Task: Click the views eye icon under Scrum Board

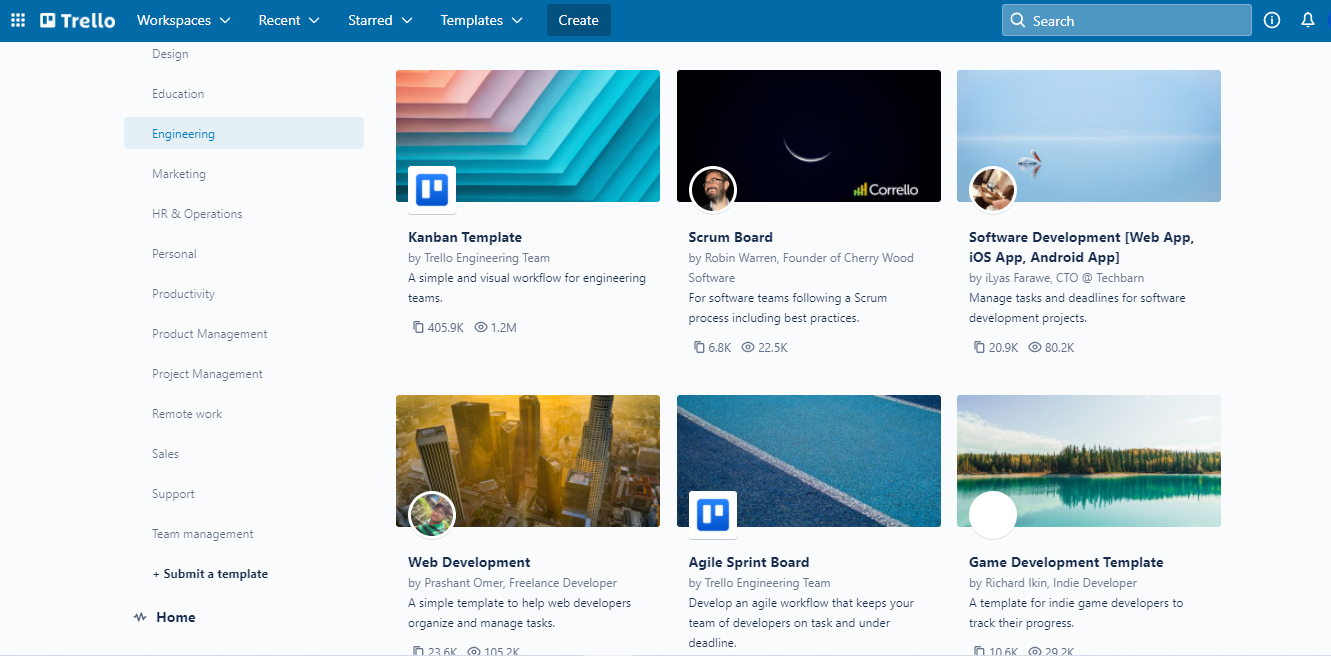Action: [x=747, y=347]
